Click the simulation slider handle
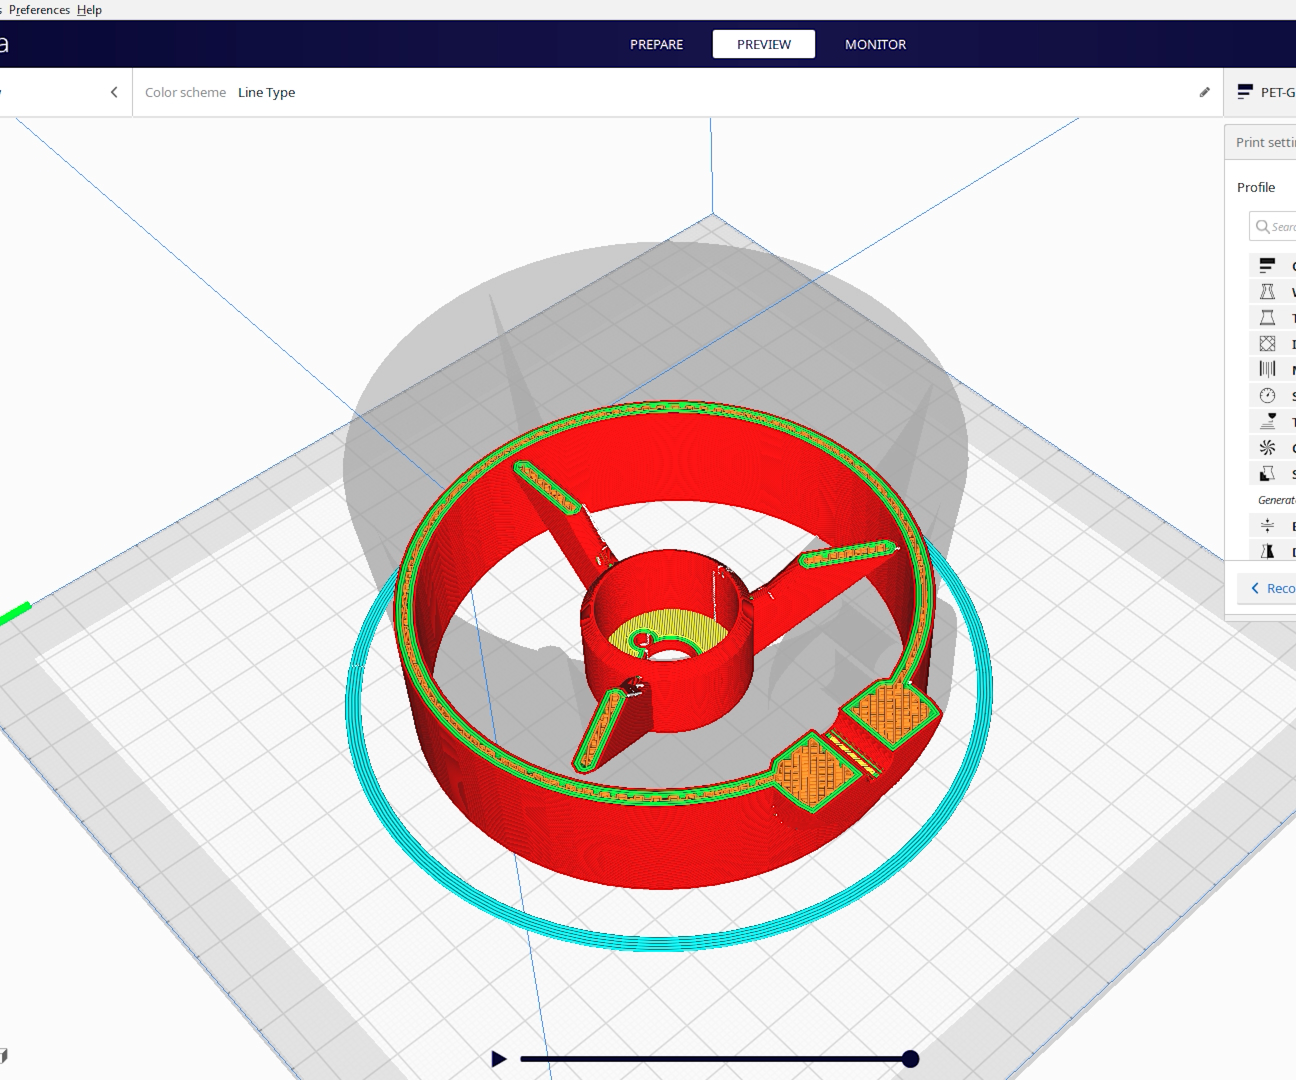The height and width of the screenshot is (1080, 1296). (x=910, y=1059)
